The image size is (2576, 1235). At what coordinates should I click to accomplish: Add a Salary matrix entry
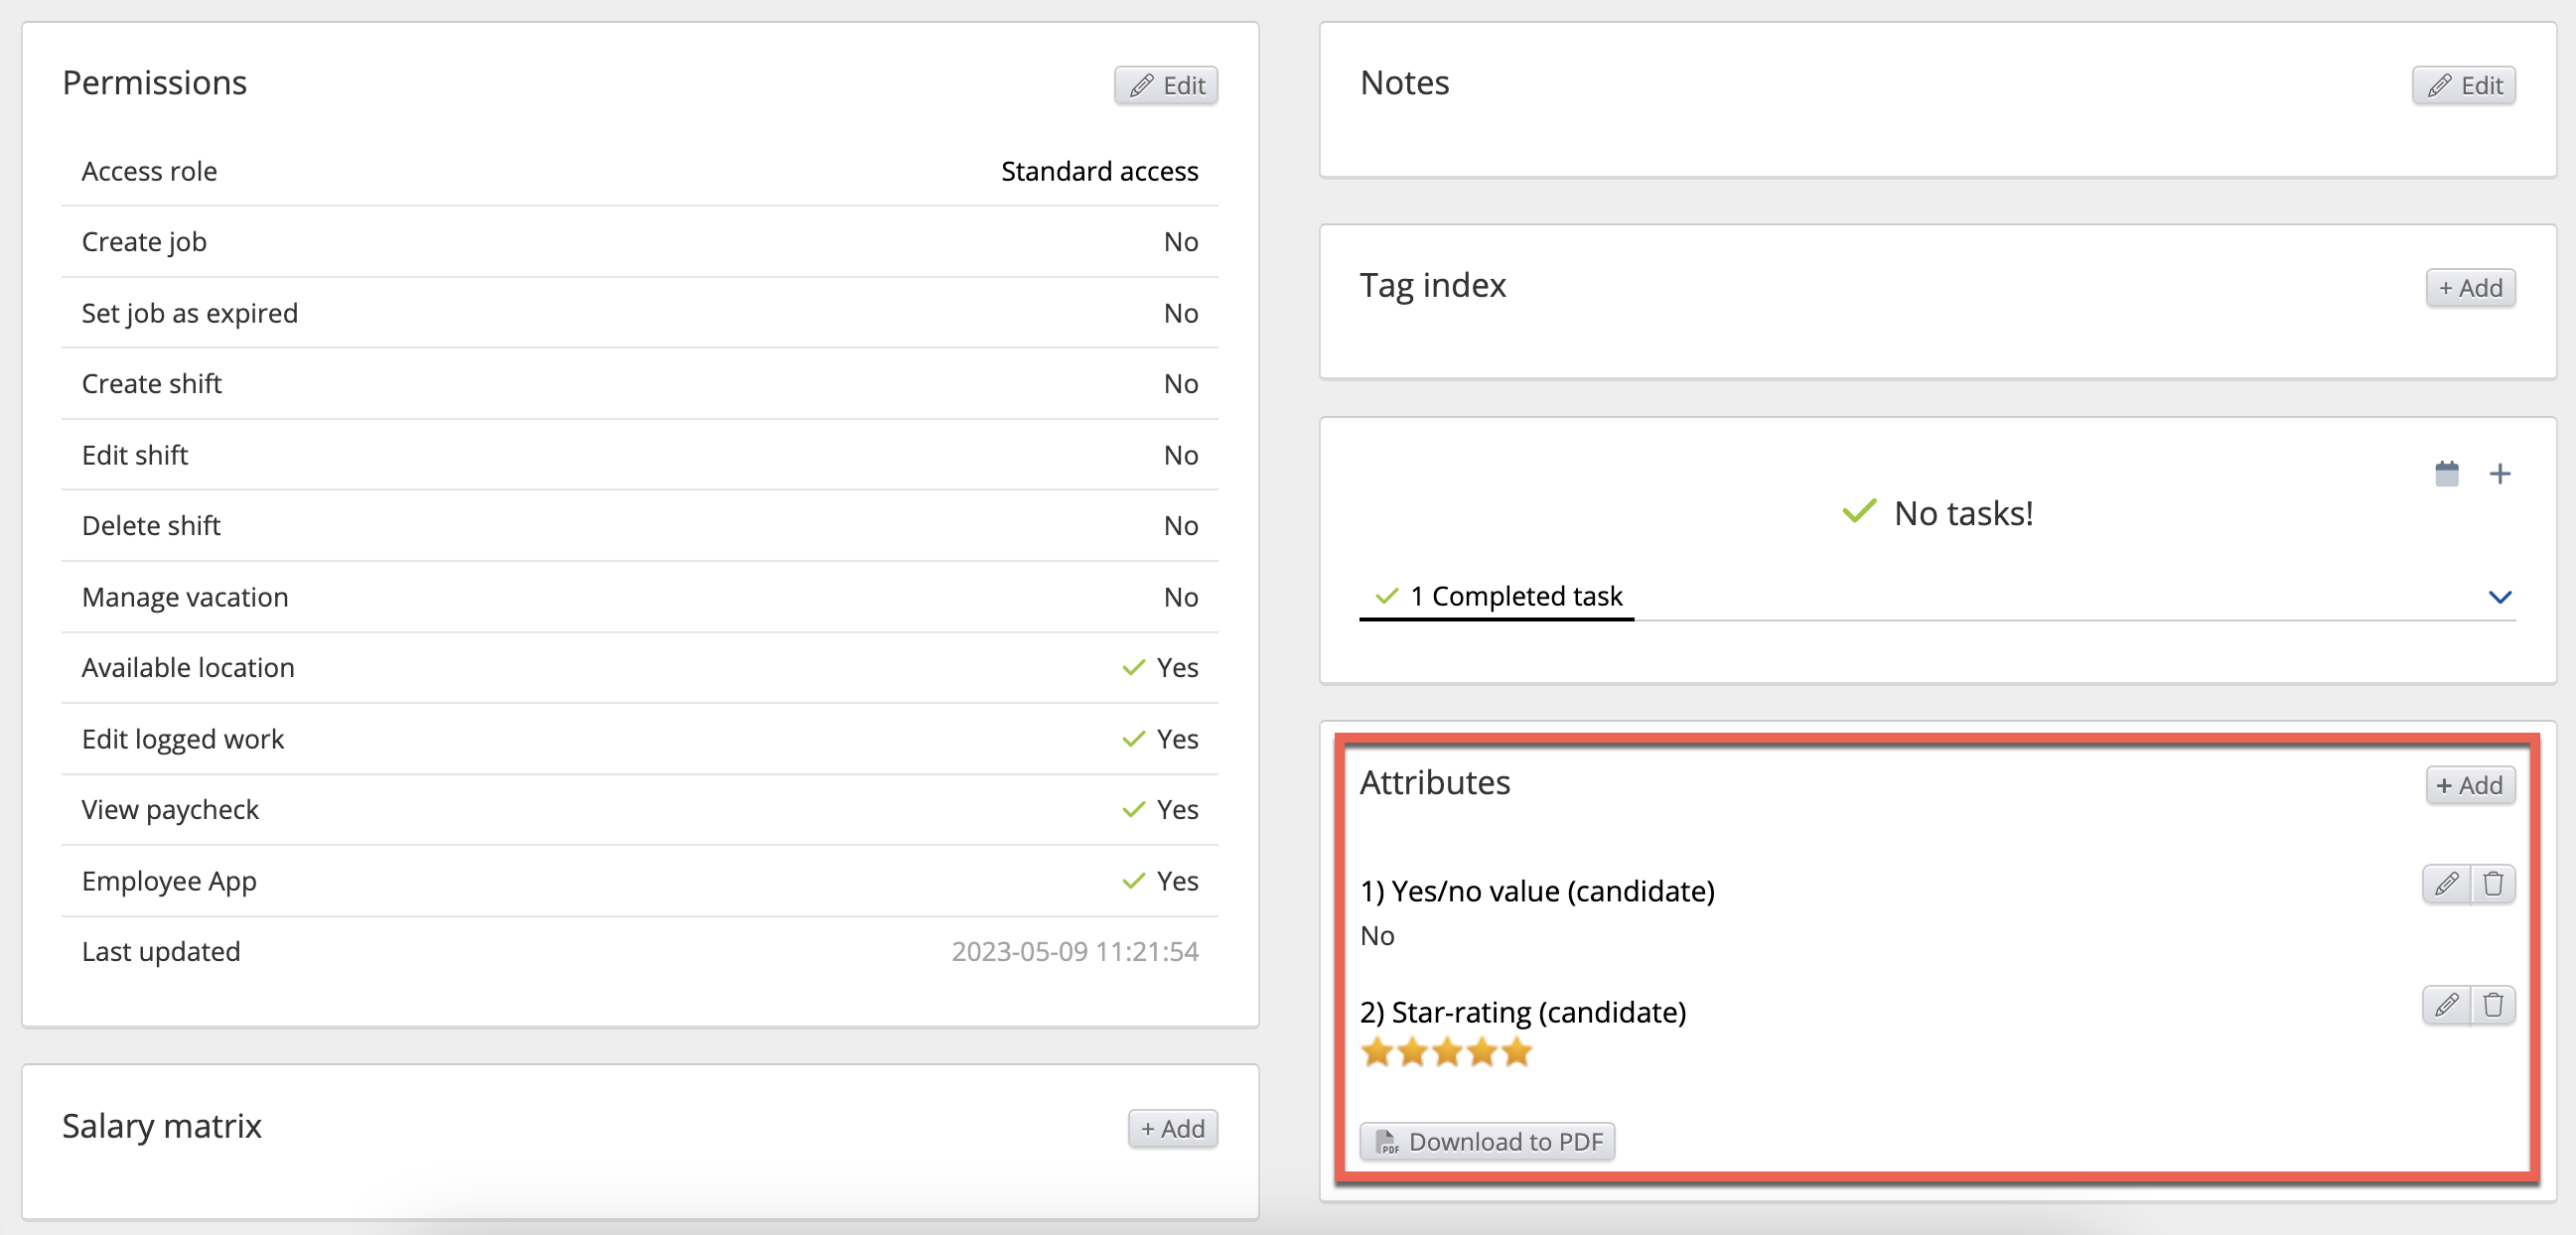pos(1172,1128)
